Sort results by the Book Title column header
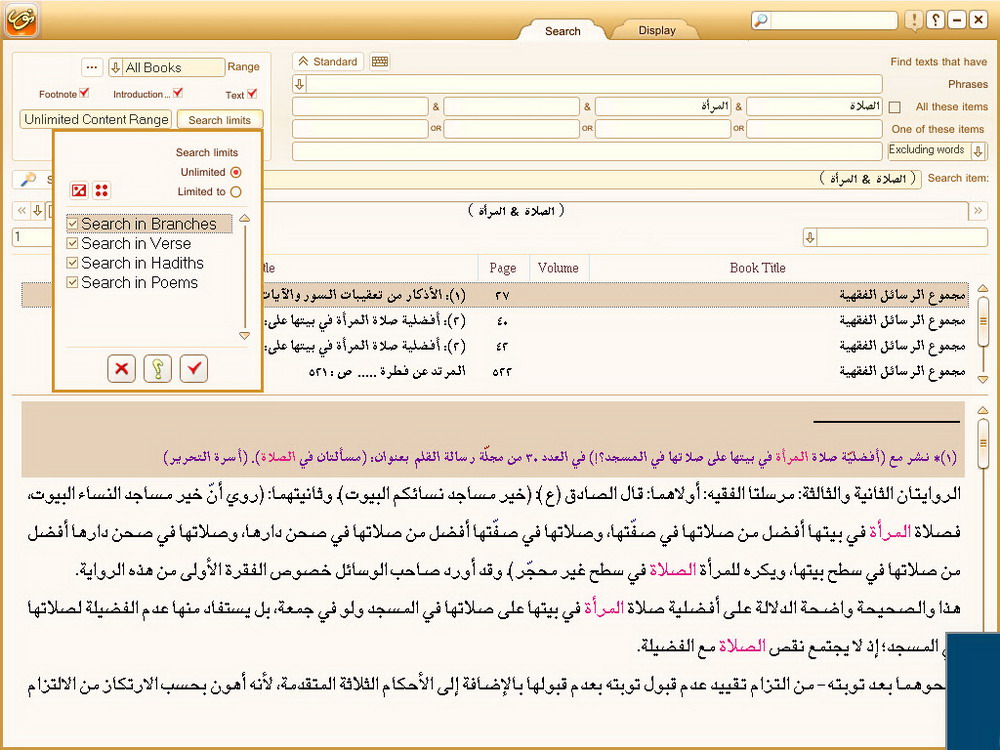The width and height of the screenshot is (1000, 750). [x=758, y=268]
